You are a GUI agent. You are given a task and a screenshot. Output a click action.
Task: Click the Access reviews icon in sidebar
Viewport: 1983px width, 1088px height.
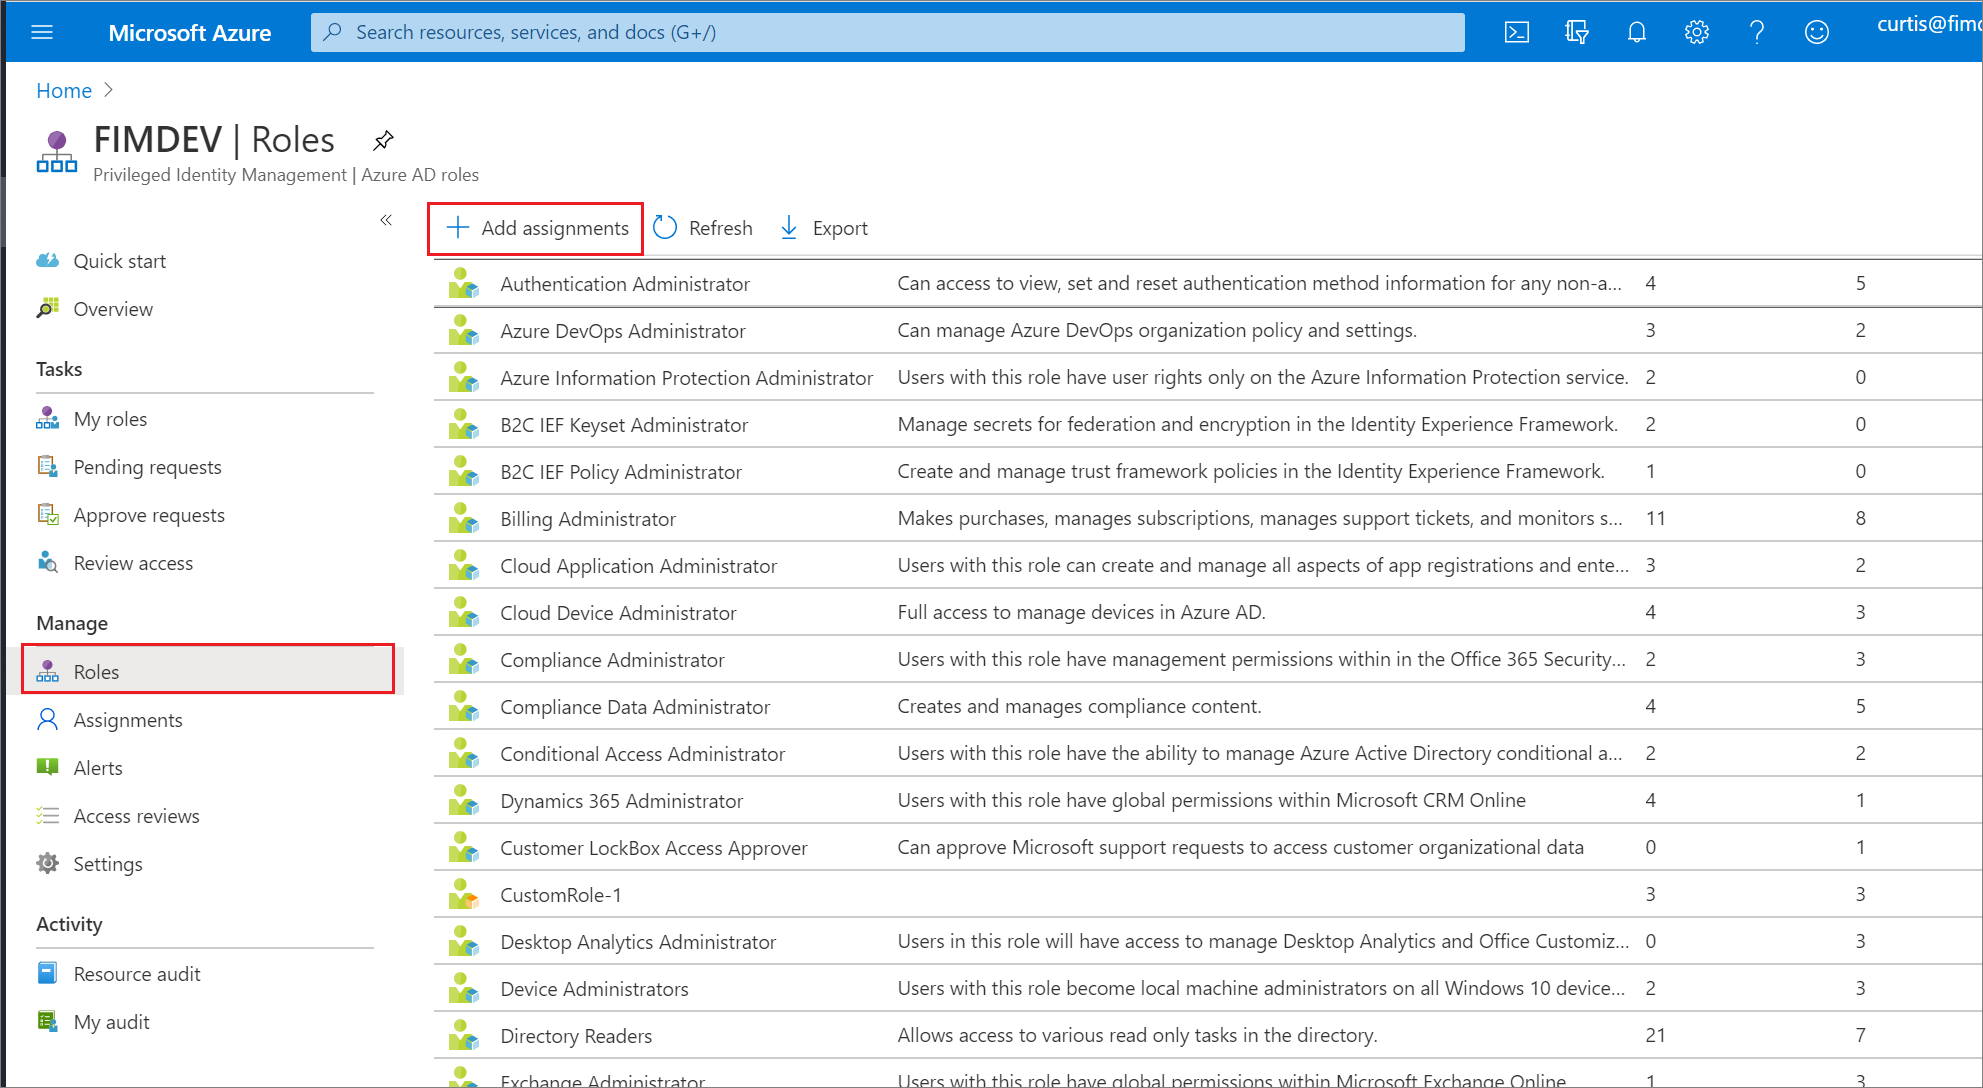[50, 815]
